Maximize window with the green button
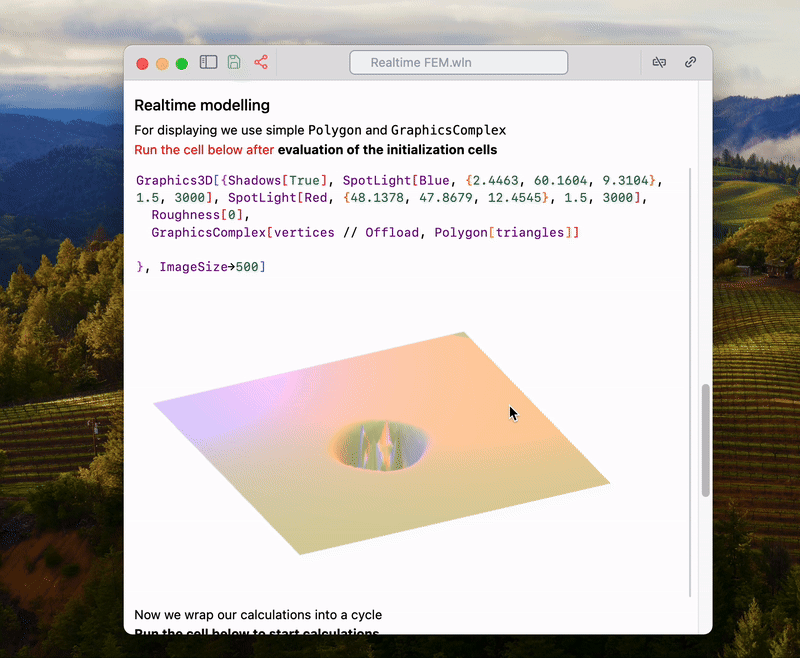800x658 pixels. pos(182,64)
